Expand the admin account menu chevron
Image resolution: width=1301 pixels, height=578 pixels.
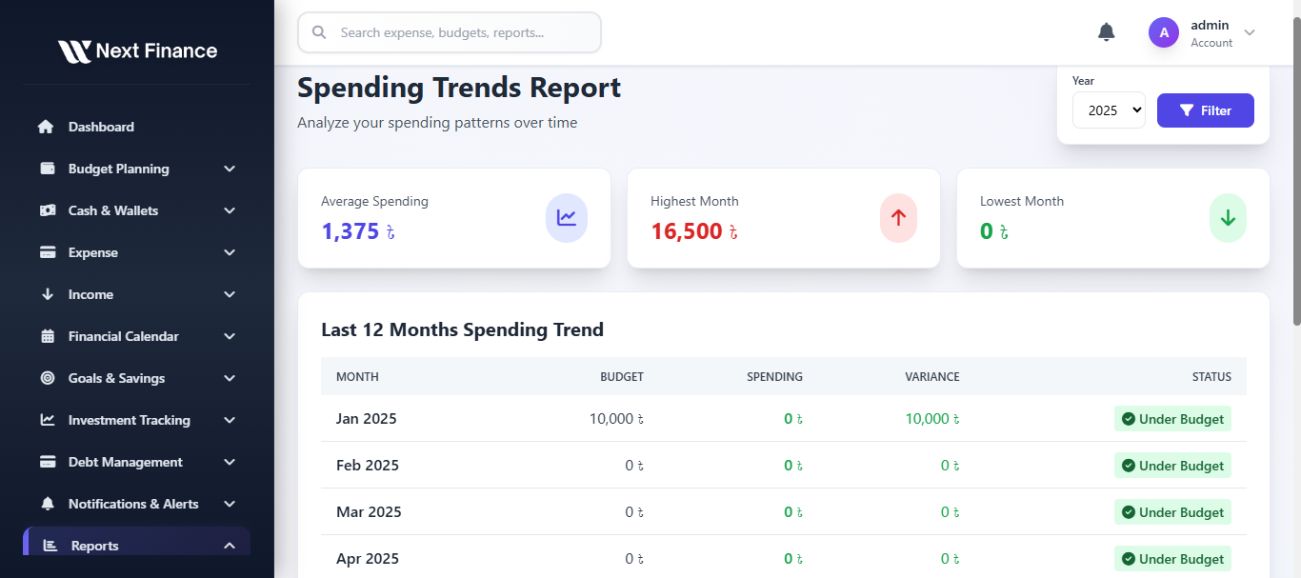1249,33
